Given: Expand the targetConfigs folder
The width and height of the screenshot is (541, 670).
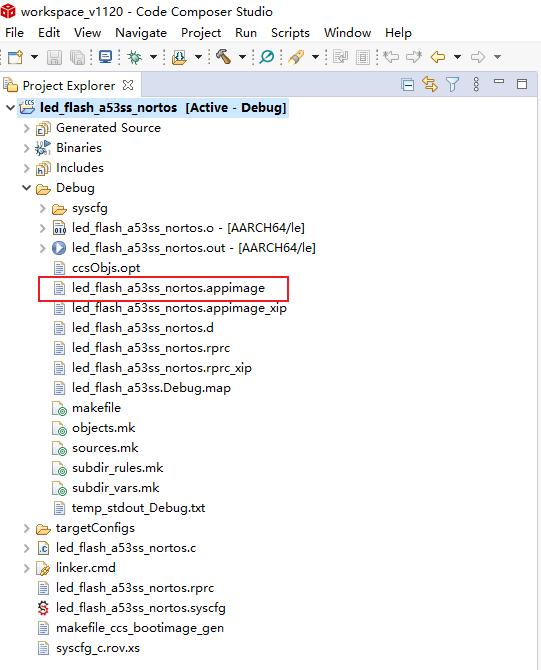Looking at the screenshot, I should click(x=26, y=529).
